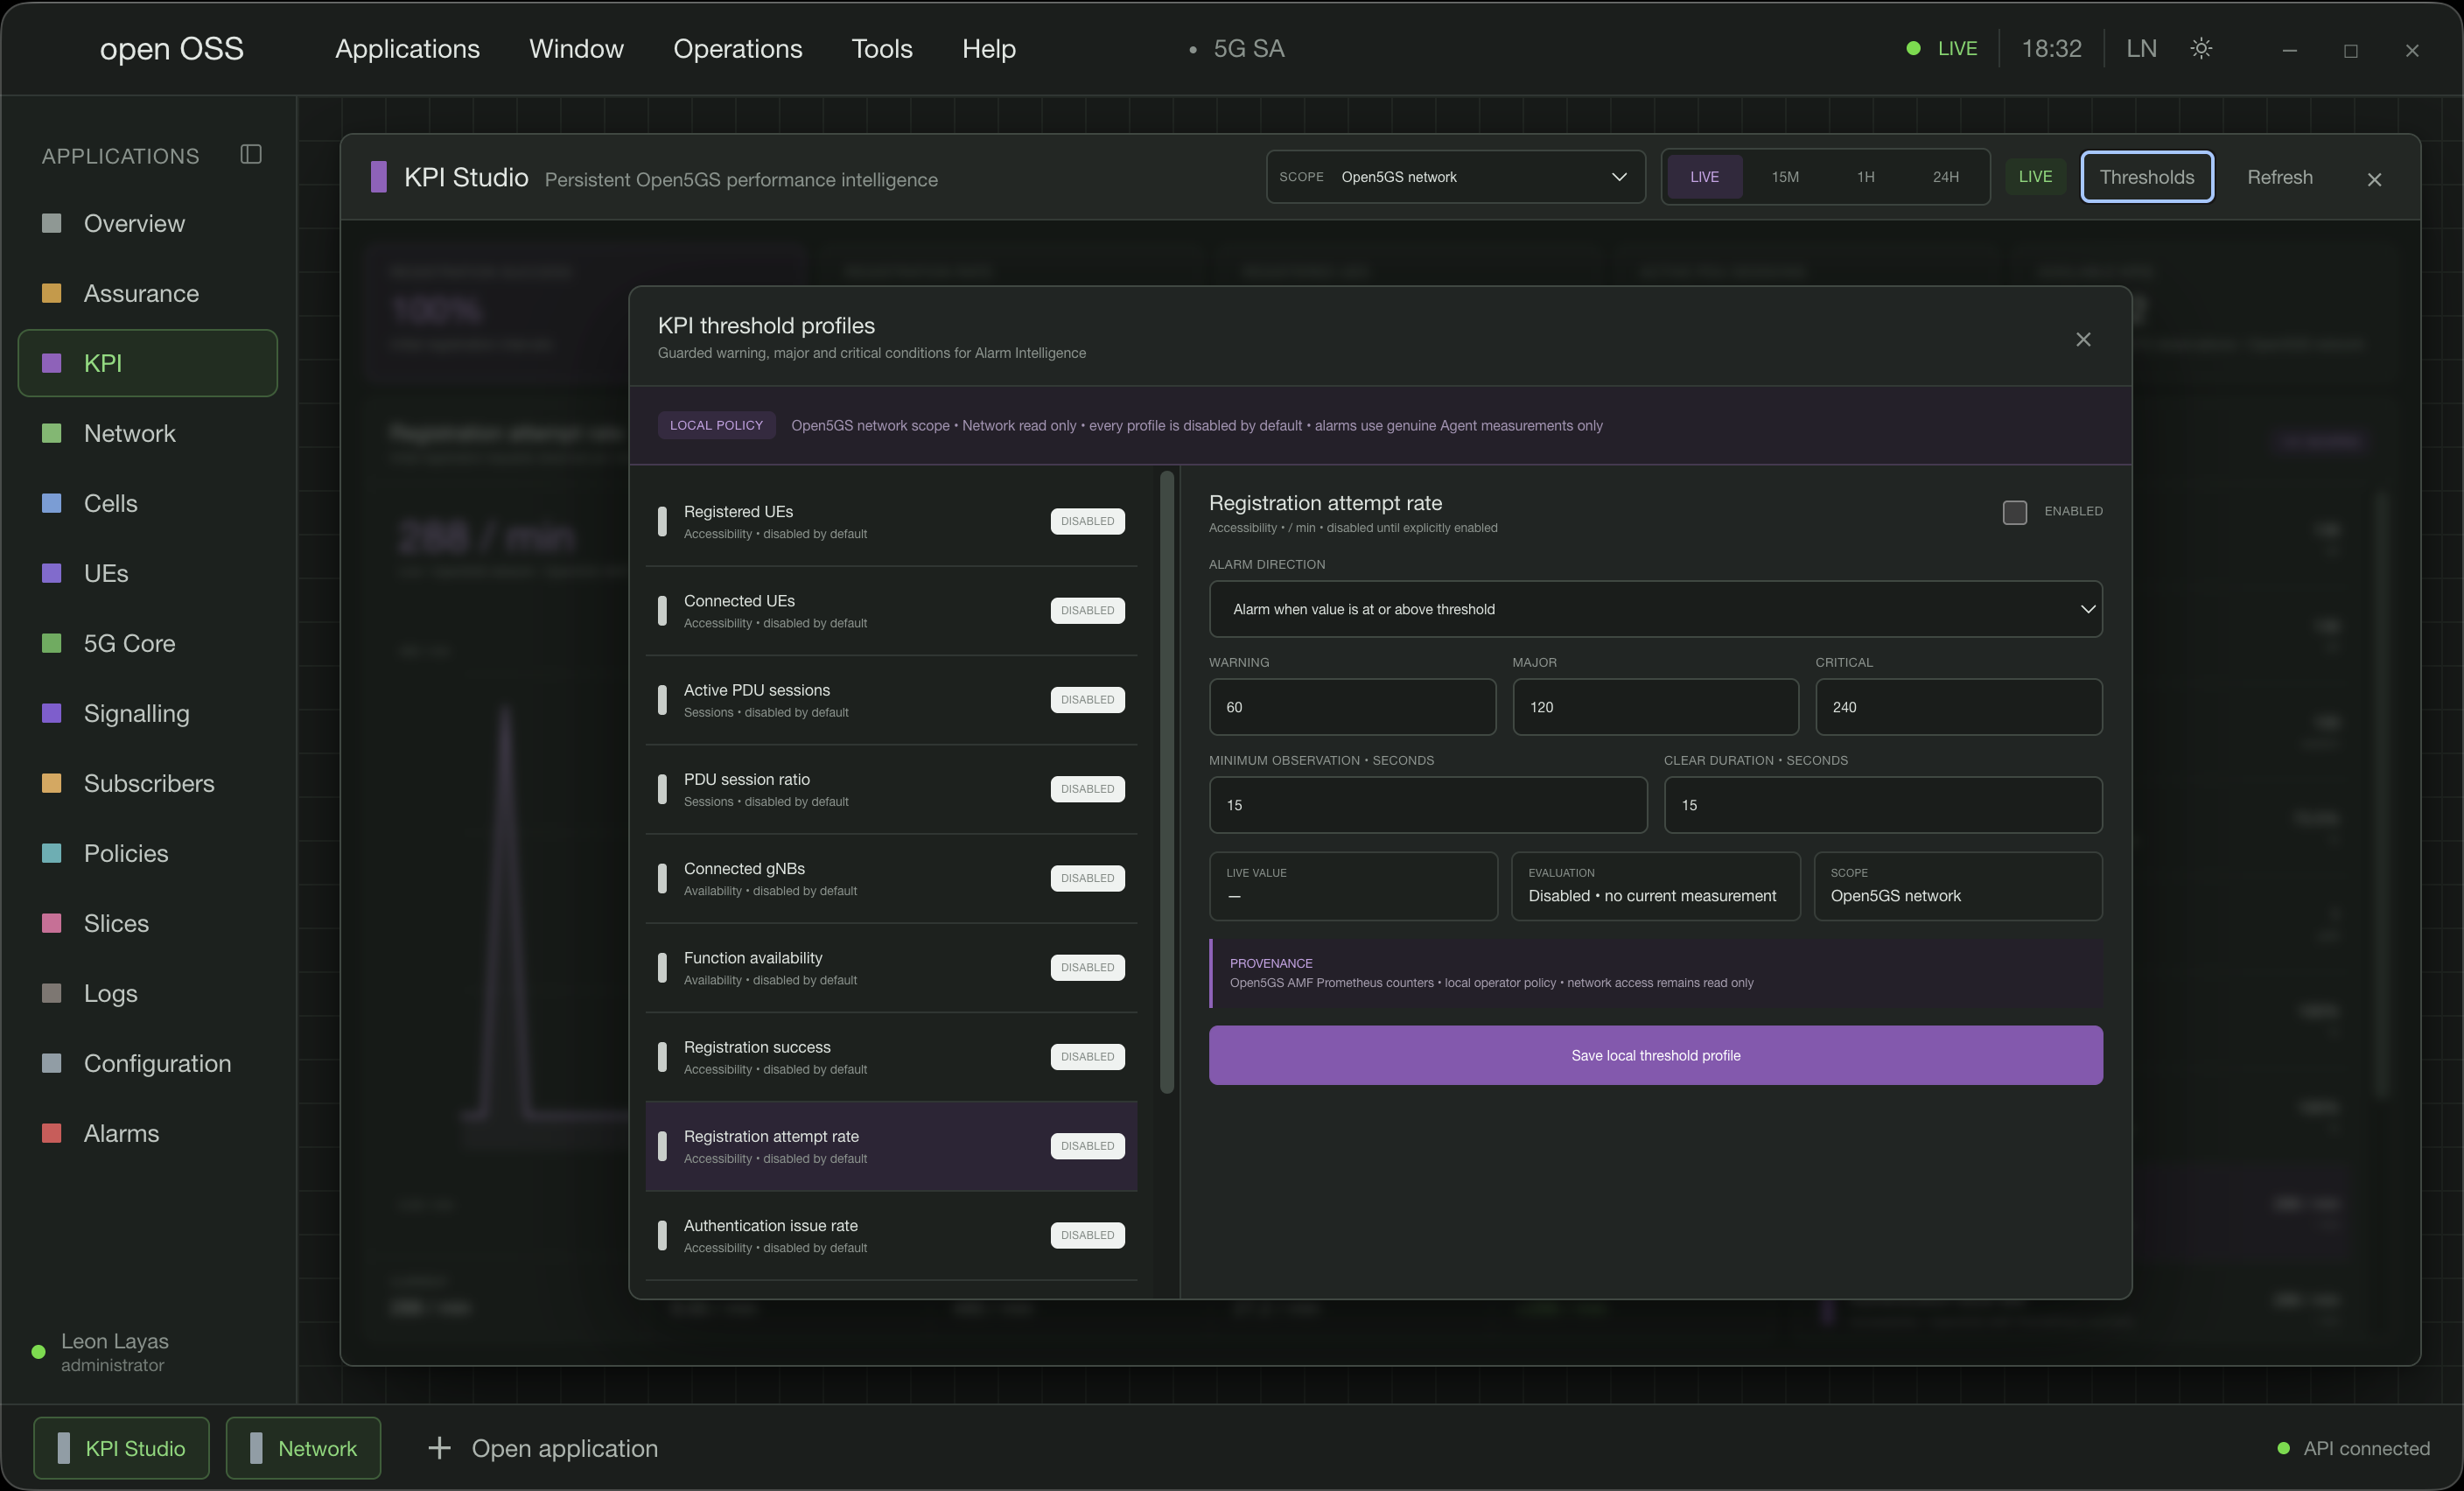2464x1491 pixels.
Task: Collapse the Applications sidebar panel icon
Action: (x=251, y=154)
